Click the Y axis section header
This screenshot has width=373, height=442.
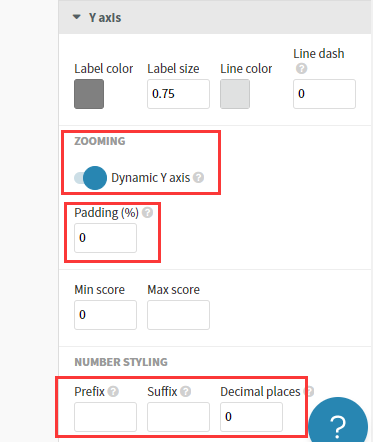(x=215, y=17)
